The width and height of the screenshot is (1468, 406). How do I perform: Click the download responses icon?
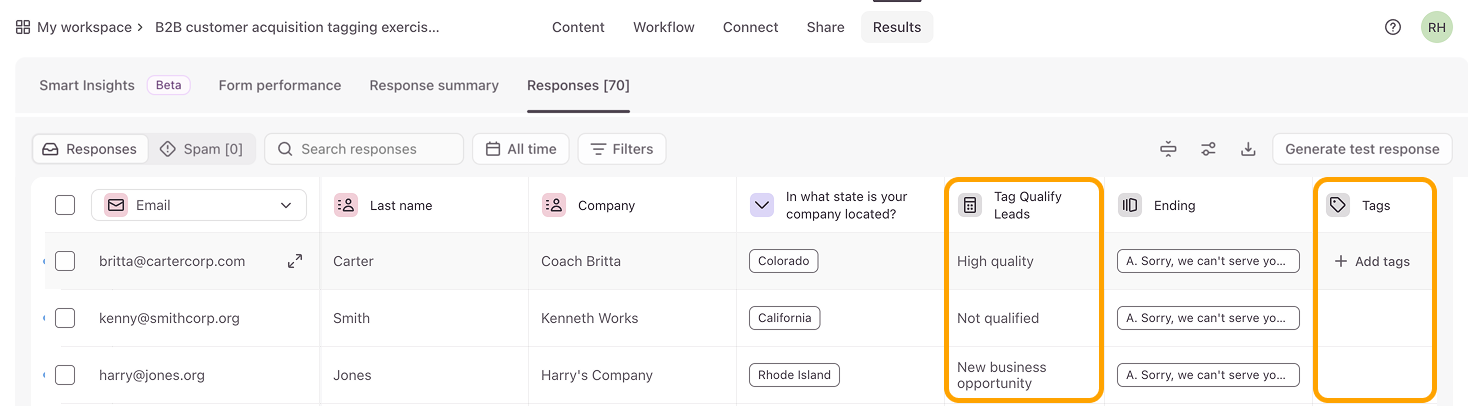pos(1248,149)
